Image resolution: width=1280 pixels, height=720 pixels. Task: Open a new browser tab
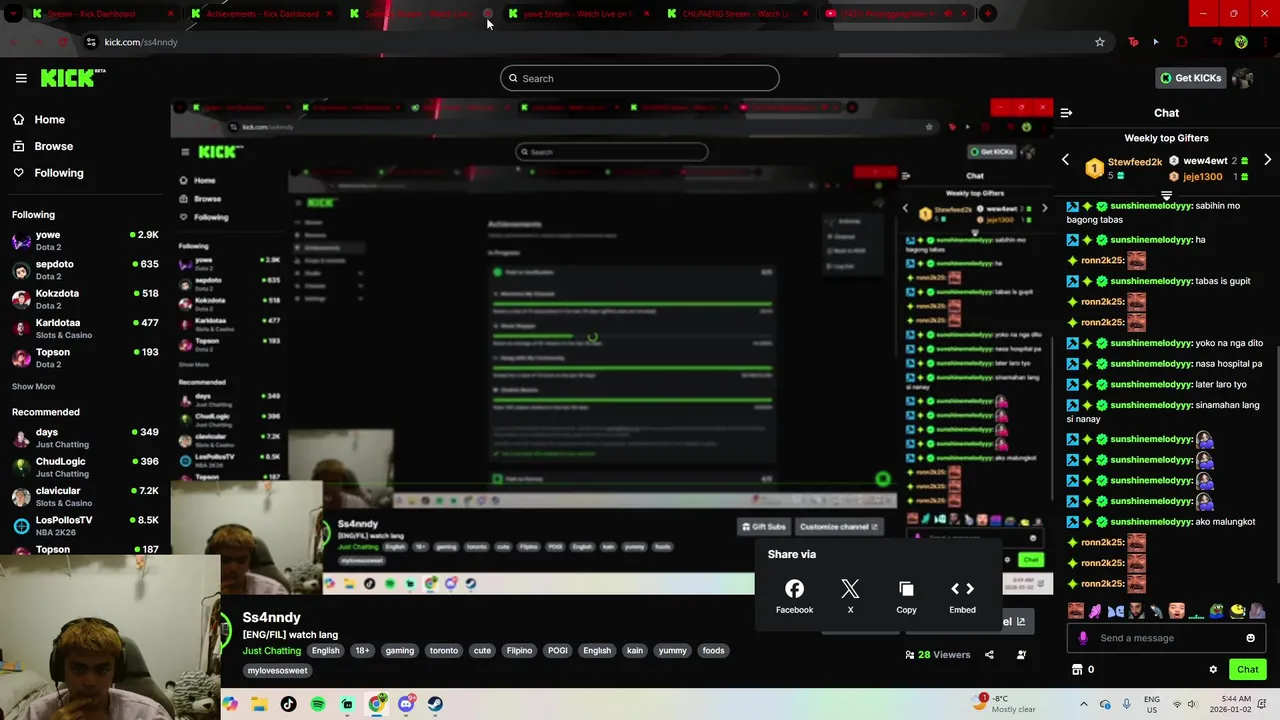coord(987,14)
